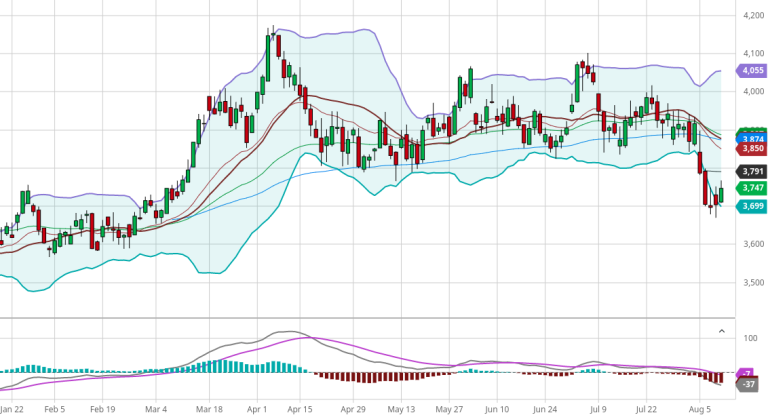Select the blue 3,874 moving average label
Viewport: 768px width, 415px height.
pos(751,137)
